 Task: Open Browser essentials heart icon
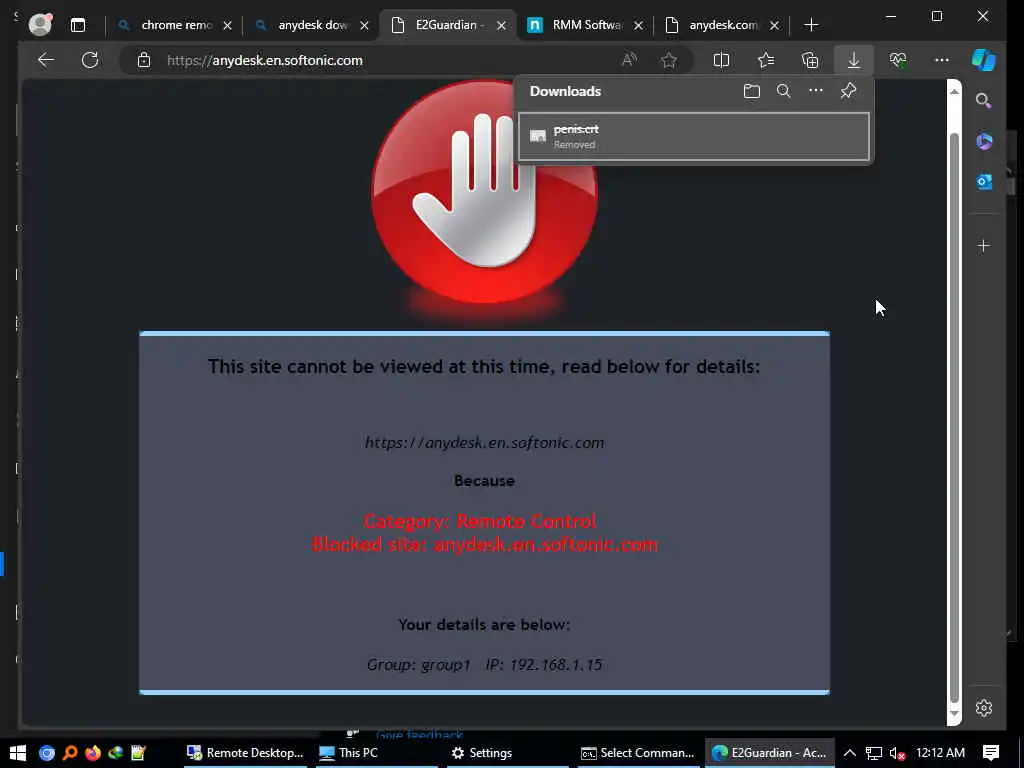click(898, 60)
